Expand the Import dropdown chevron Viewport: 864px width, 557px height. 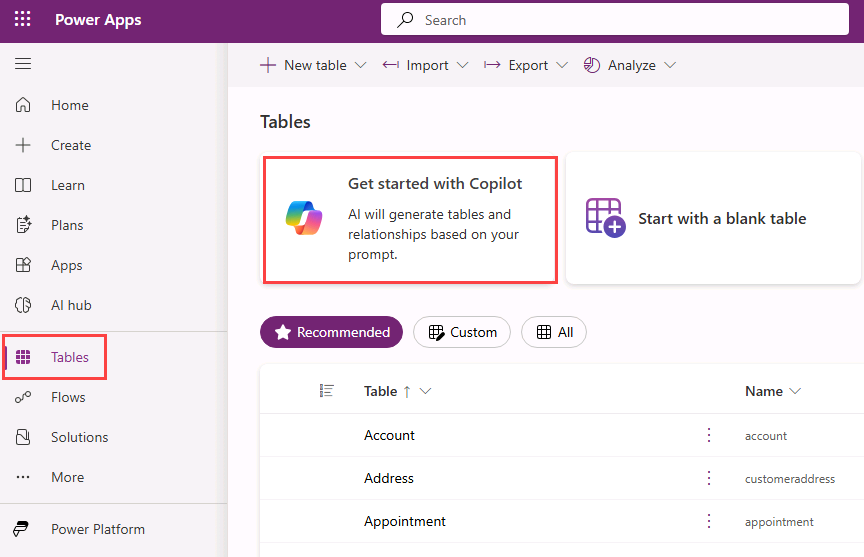tap(463, 65)
